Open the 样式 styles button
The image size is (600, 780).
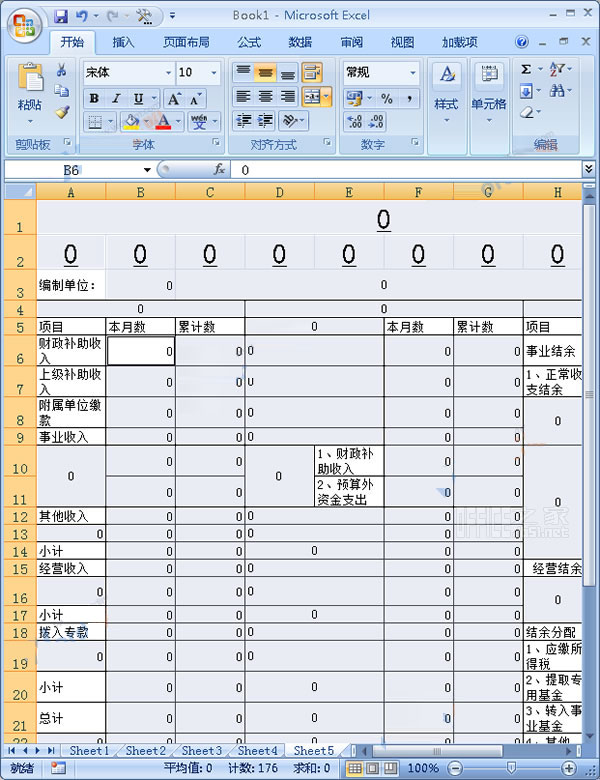click(446, 88)
